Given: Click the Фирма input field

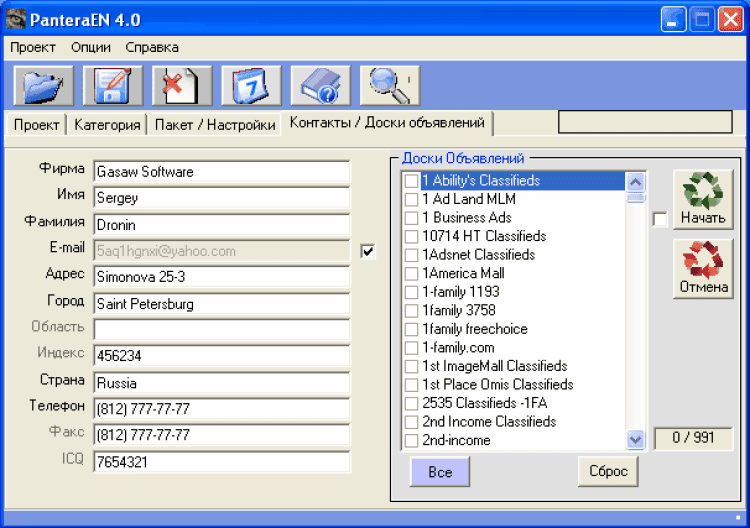Looking at the screenshot, I should 221,172.
